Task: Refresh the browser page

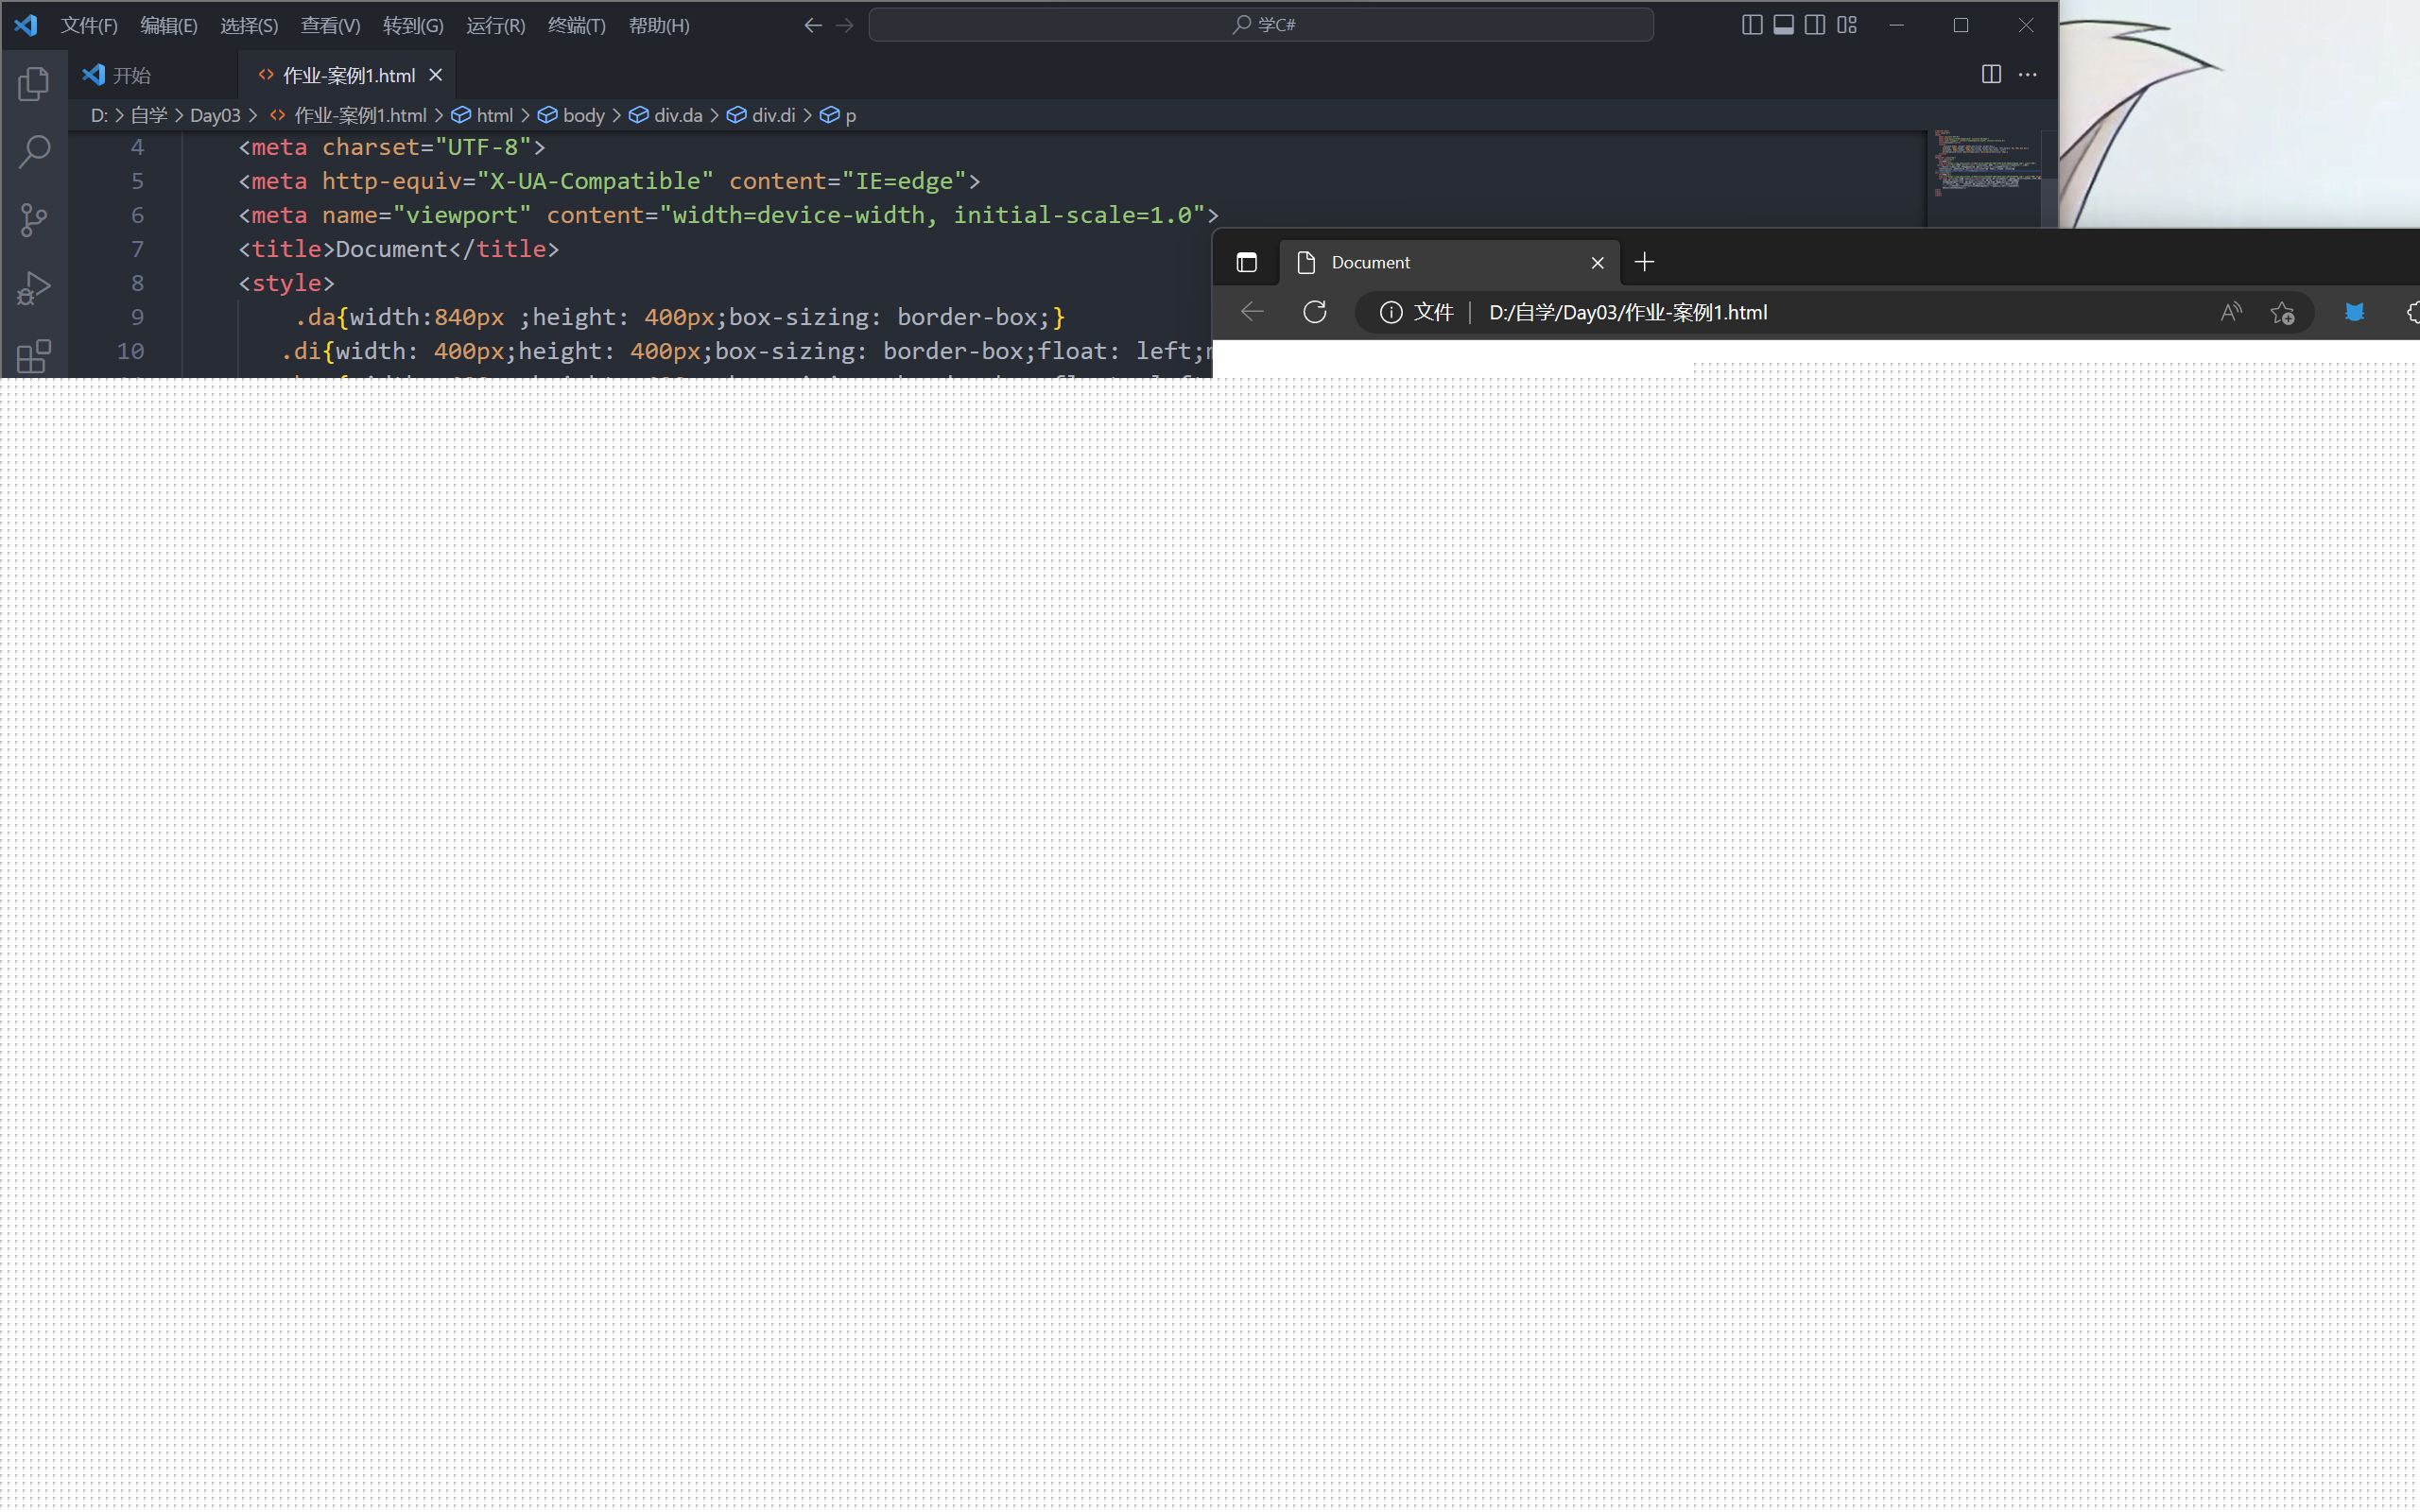Action: pos(1315,312)
